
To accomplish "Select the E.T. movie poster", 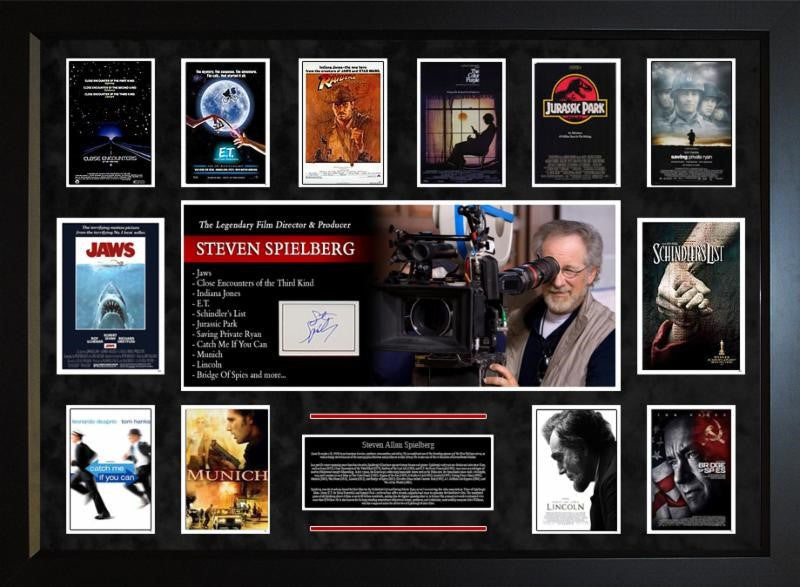I will [225, 123].
